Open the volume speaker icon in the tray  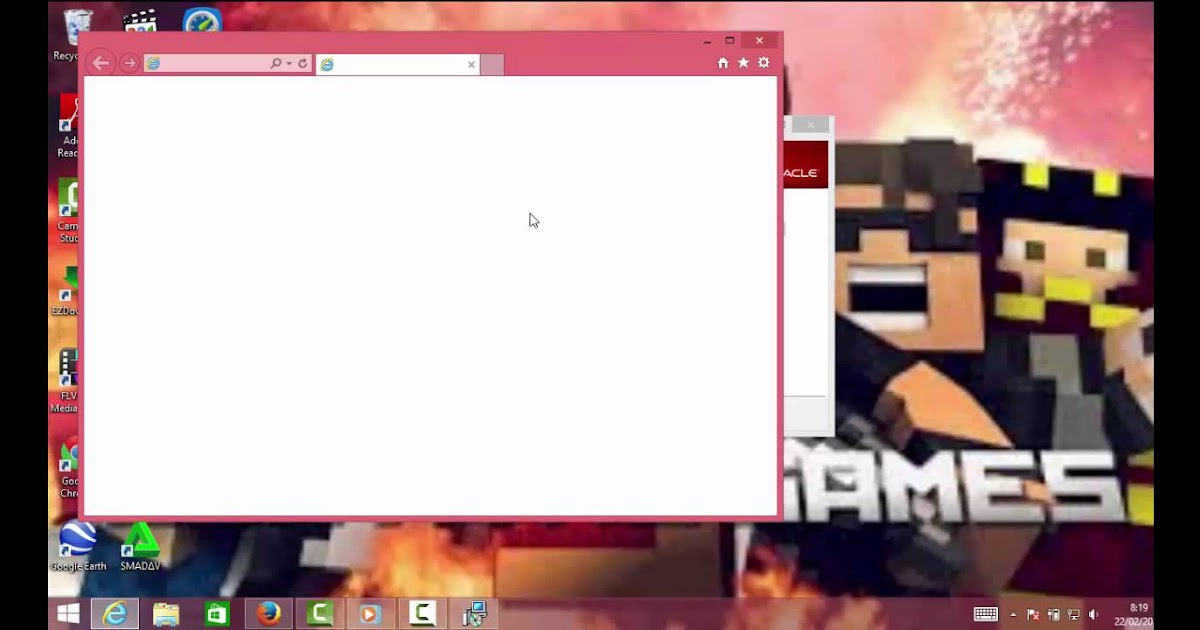1093,615
